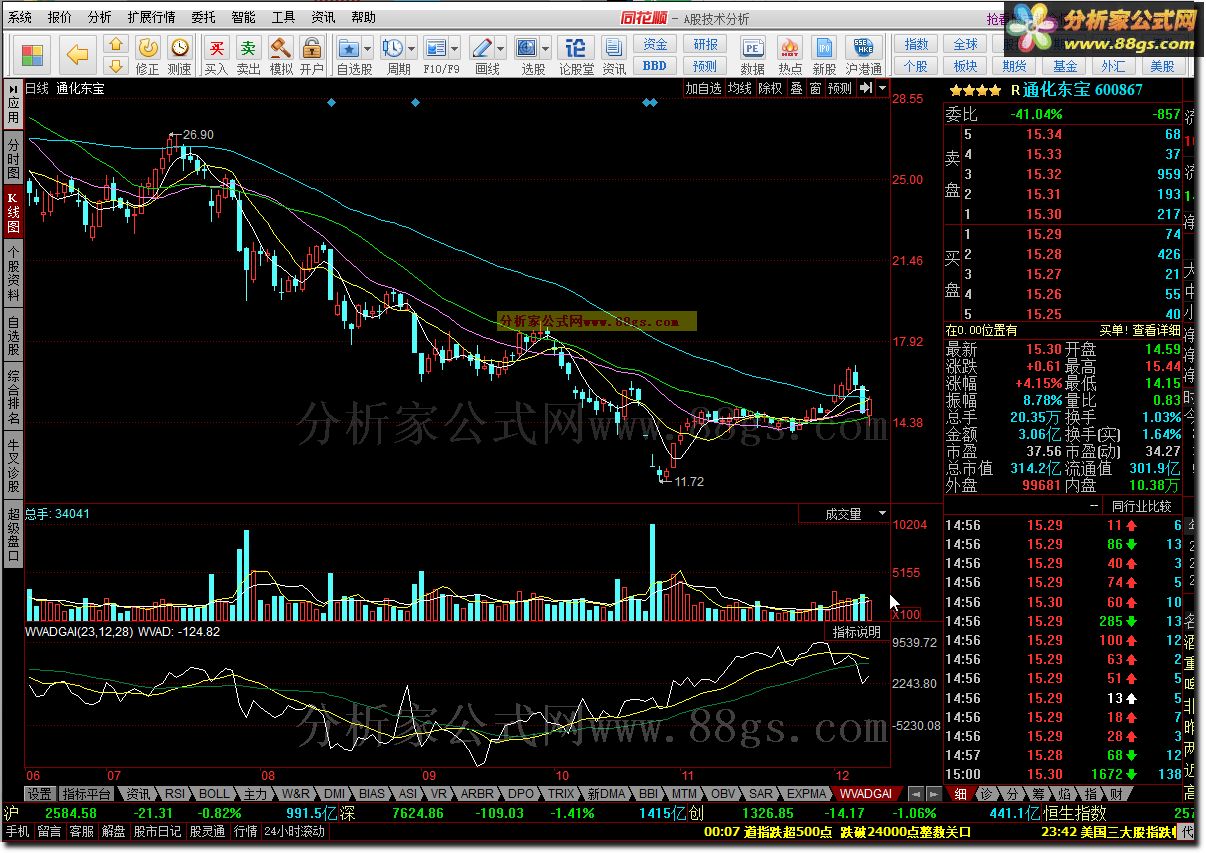Click the 设置 settings tab at bottom
Image resolution: width=1206 pixels, height=853 pixels.
point(40,793)
